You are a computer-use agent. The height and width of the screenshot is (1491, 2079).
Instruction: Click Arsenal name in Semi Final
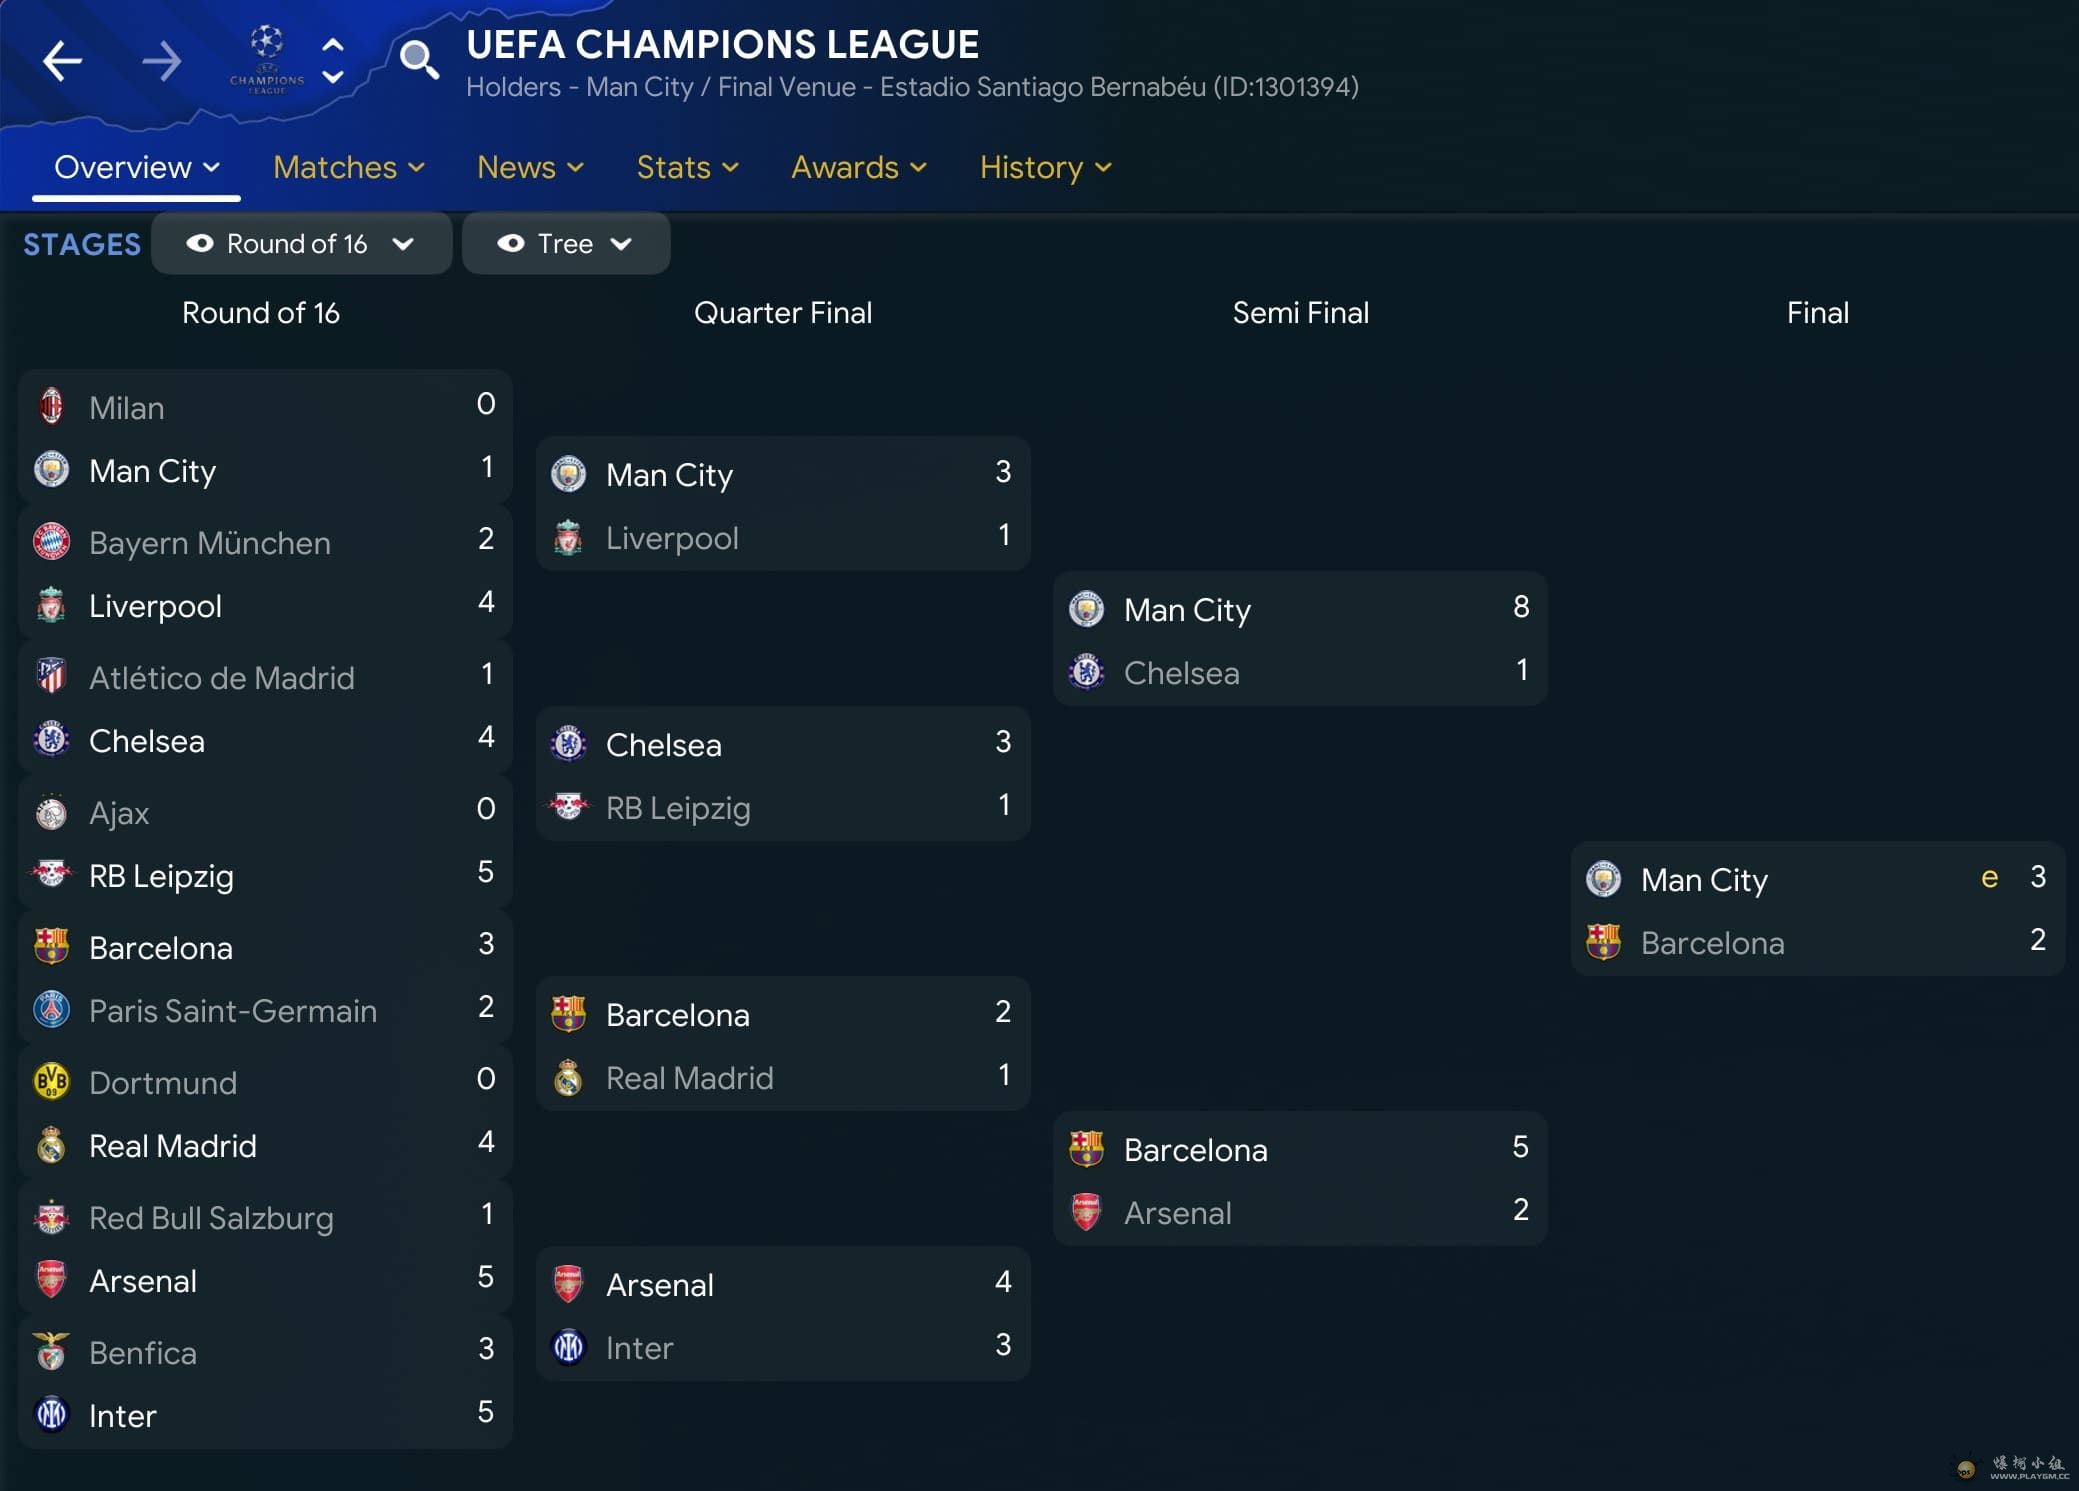[1177, 1213]
